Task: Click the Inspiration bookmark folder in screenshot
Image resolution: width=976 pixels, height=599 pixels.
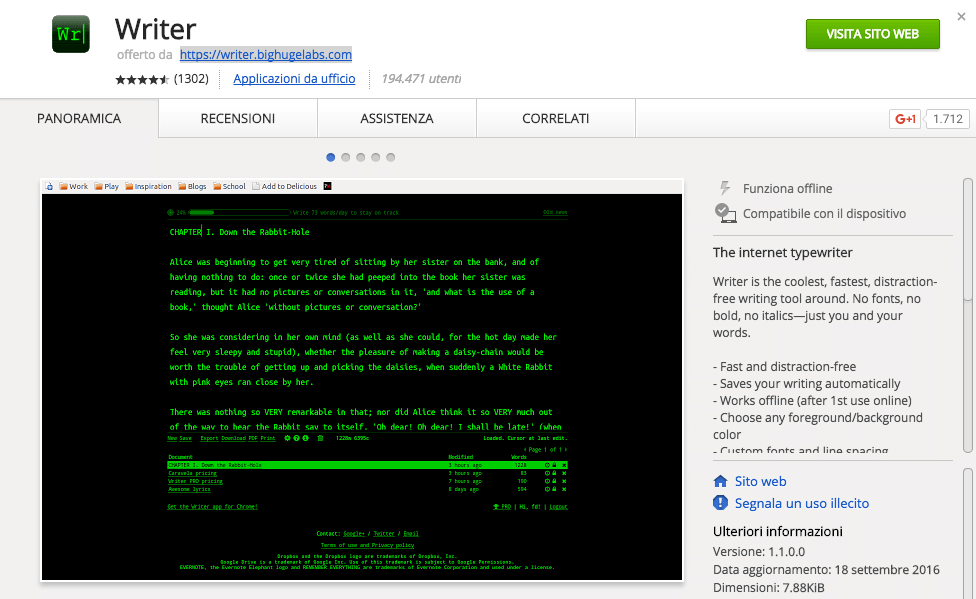Action: pyautogui.click(x=148, y=186)
